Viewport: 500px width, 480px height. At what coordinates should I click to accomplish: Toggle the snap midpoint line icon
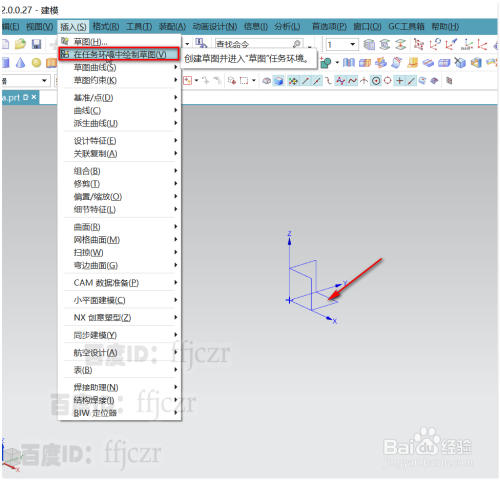tap(317, 81)
